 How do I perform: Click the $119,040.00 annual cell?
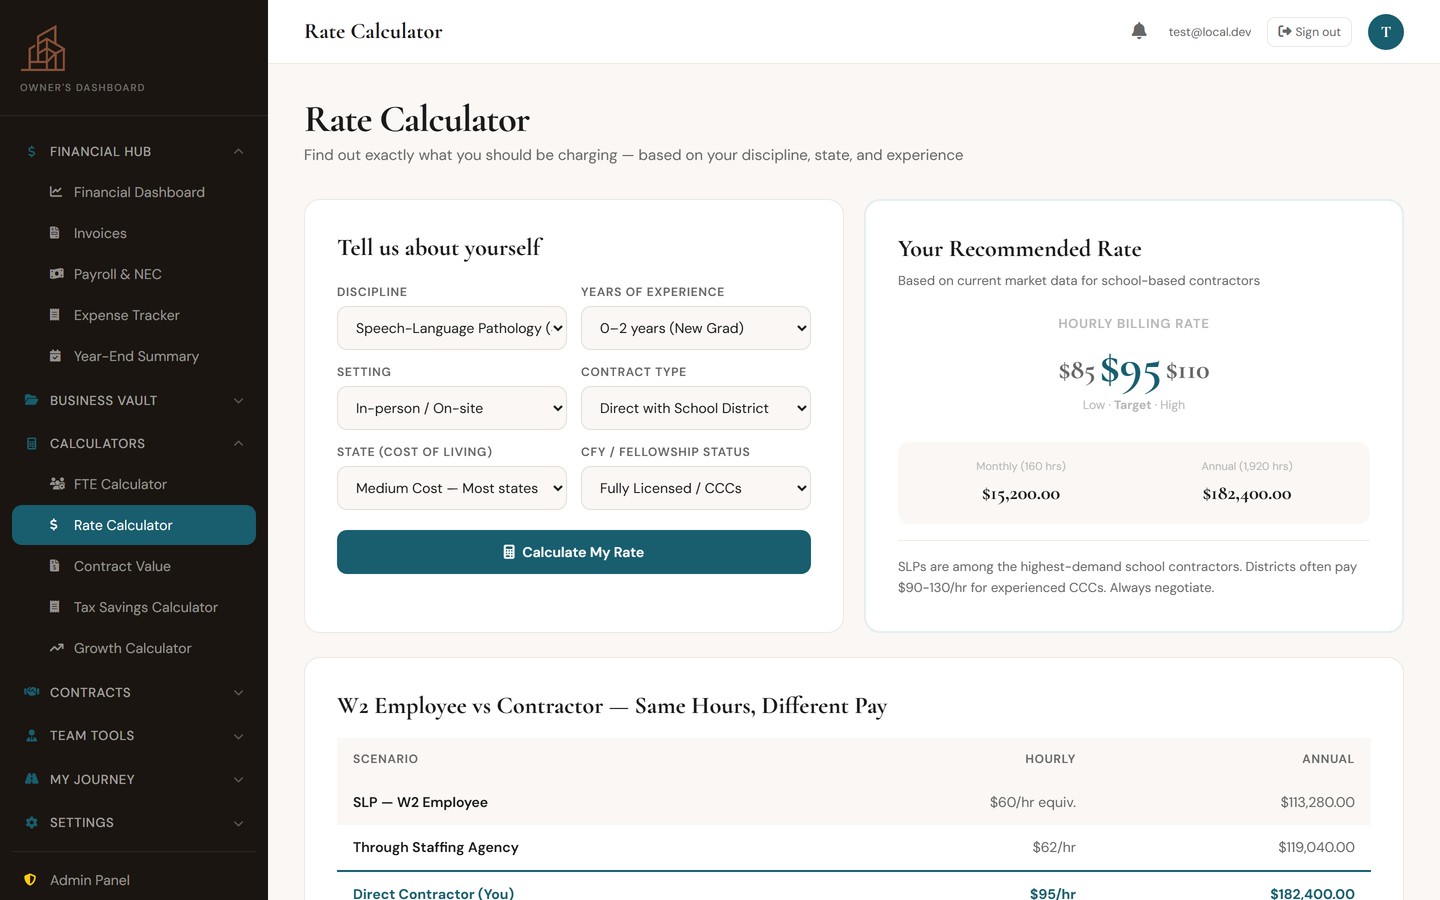tap(1316, 847)
